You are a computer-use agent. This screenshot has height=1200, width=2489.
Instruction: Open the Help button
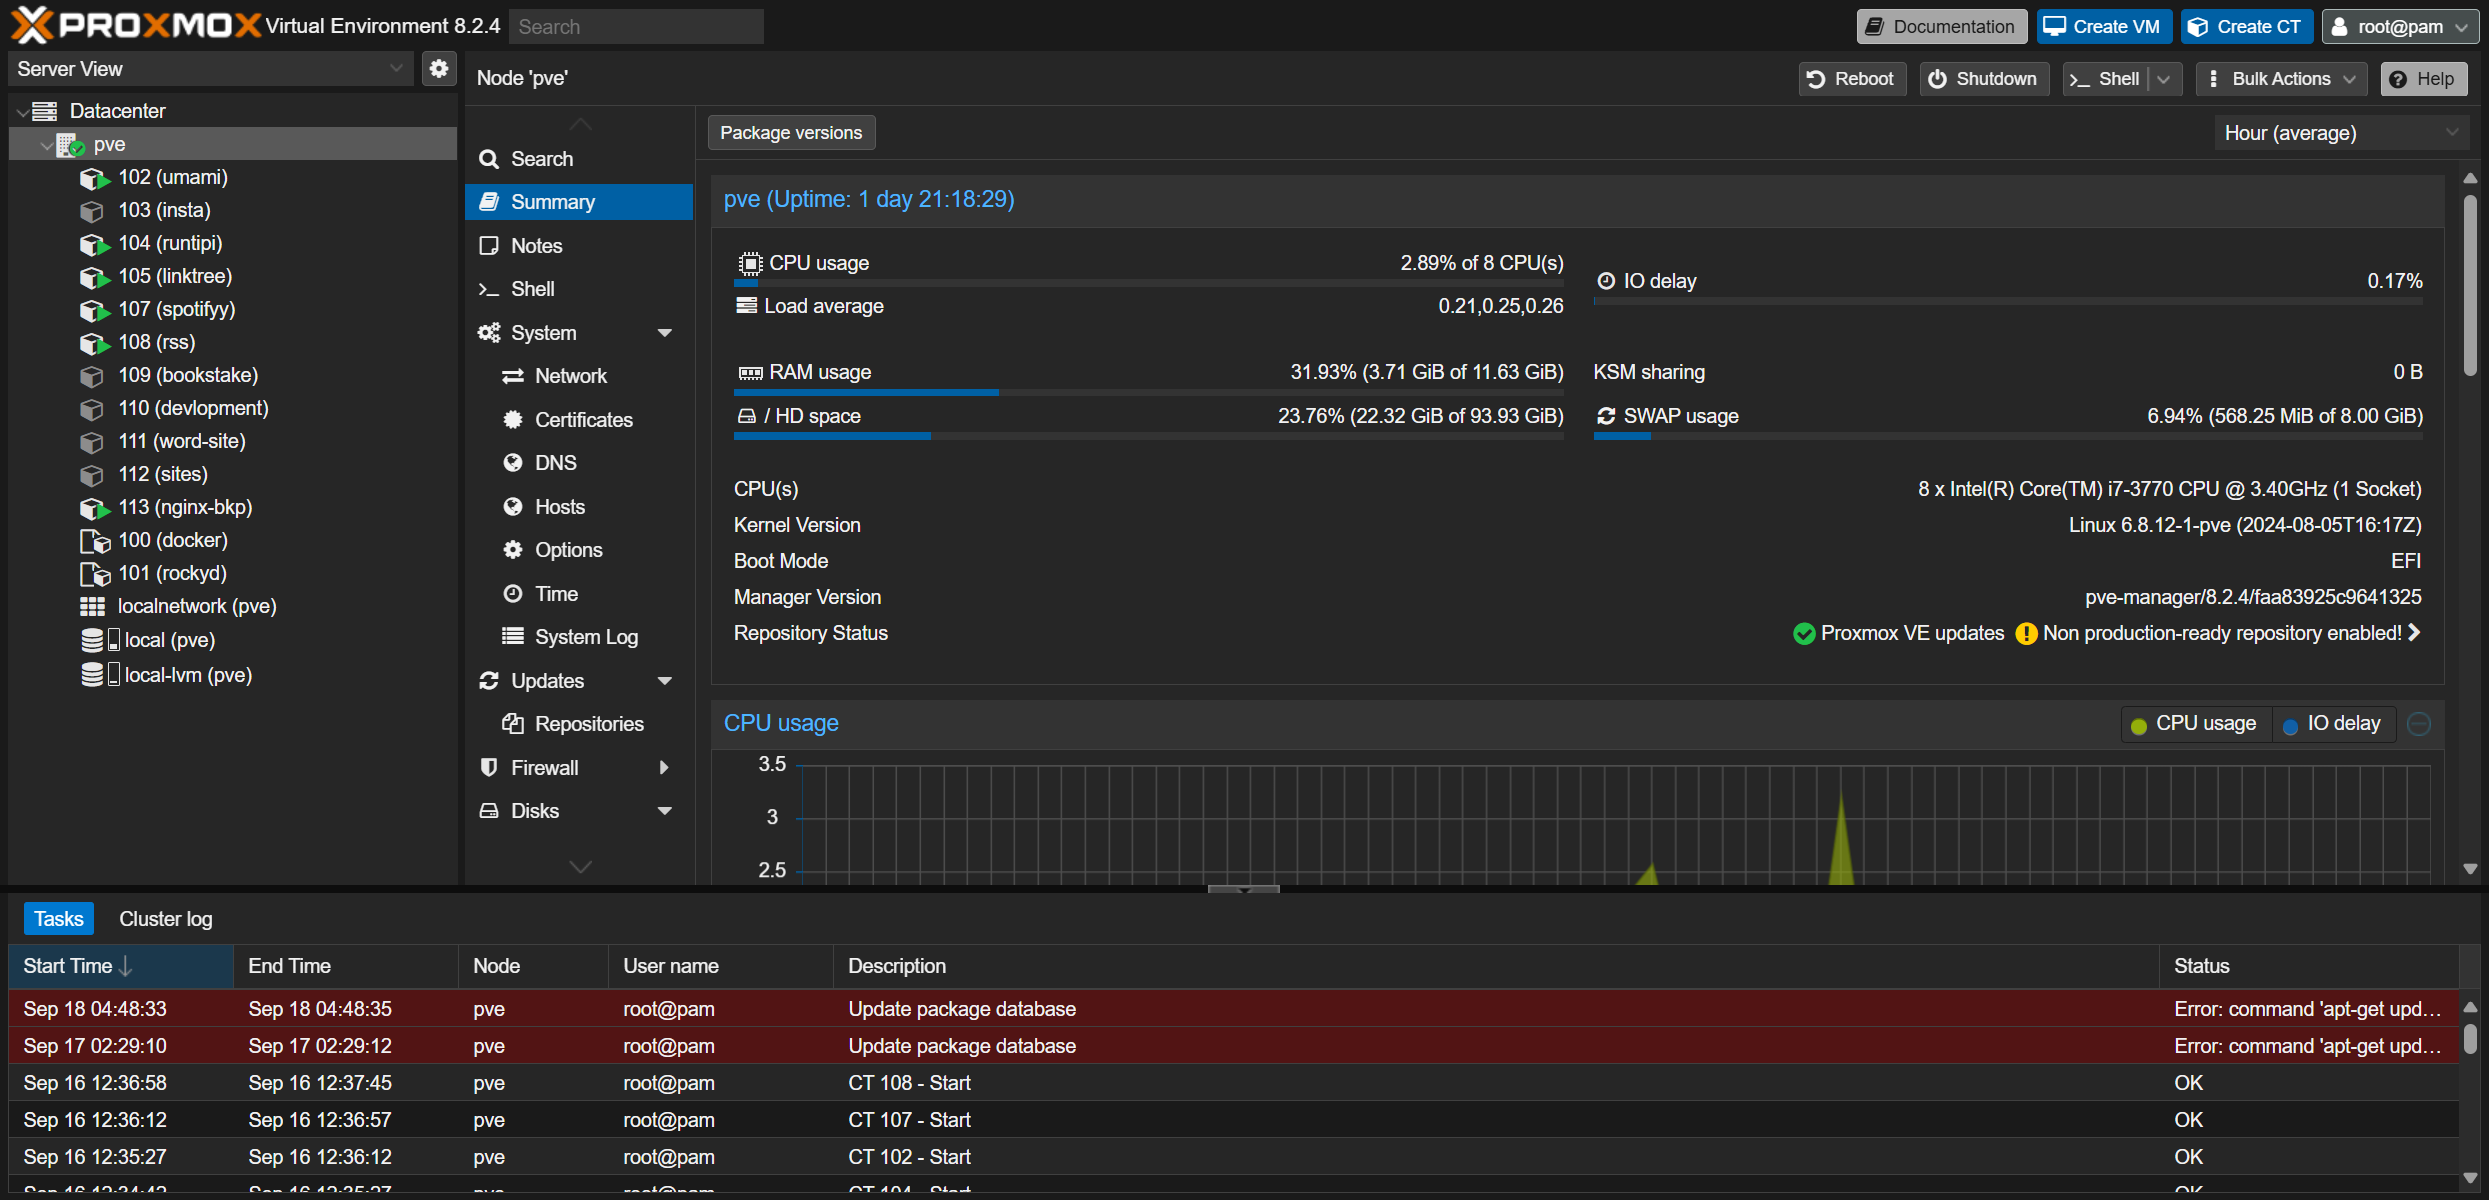[x=2424, y=79]
